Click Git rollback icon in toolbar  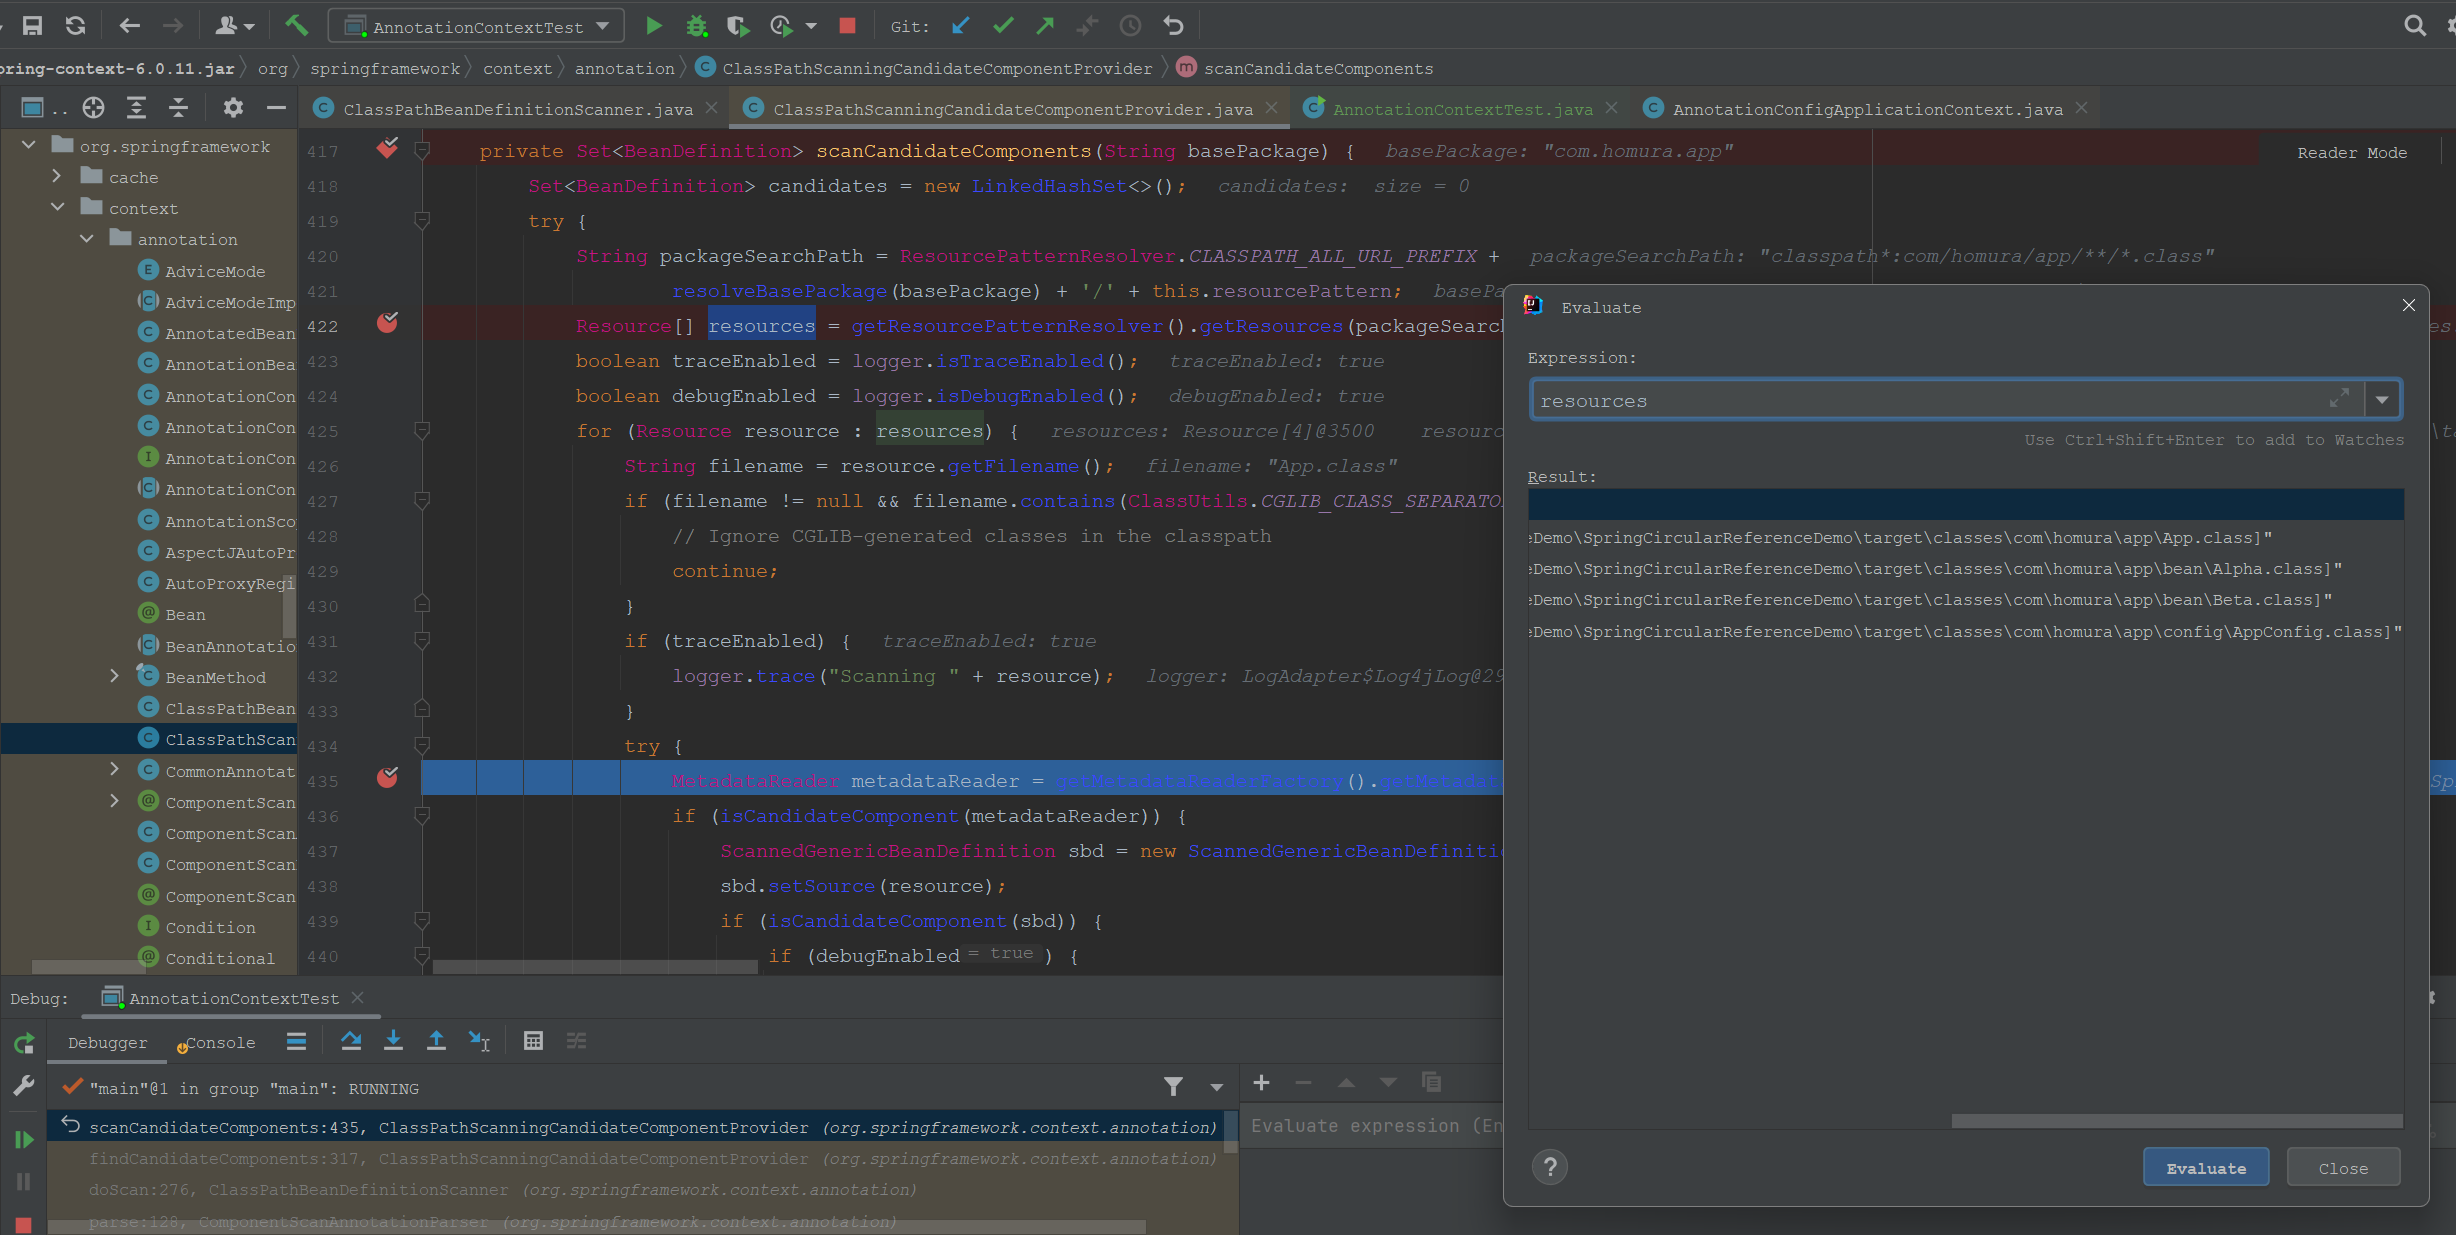(1173, 26)
